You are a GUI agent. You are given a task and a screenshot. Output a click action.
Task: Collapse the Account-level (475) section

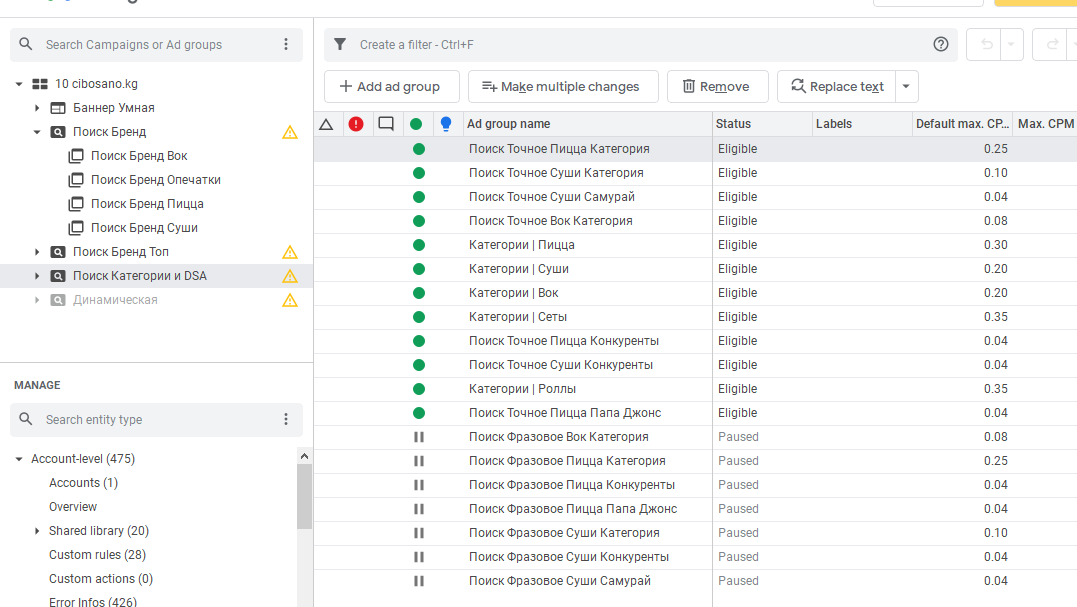point(19,459)
